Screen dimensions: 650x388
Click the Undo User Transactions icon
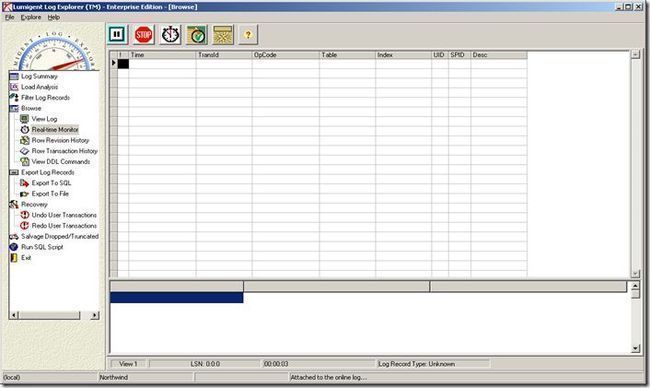click(x=25, y=215)
